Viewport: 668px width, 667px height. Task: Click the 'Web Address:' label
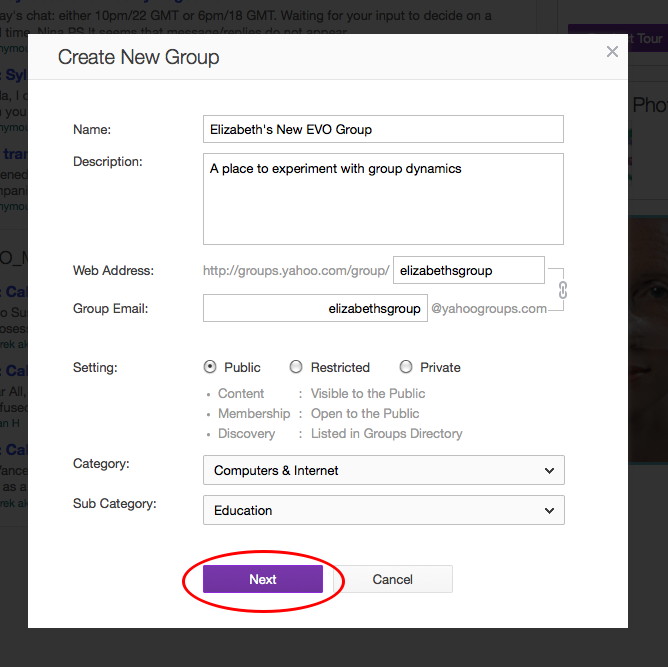[113, 270]
